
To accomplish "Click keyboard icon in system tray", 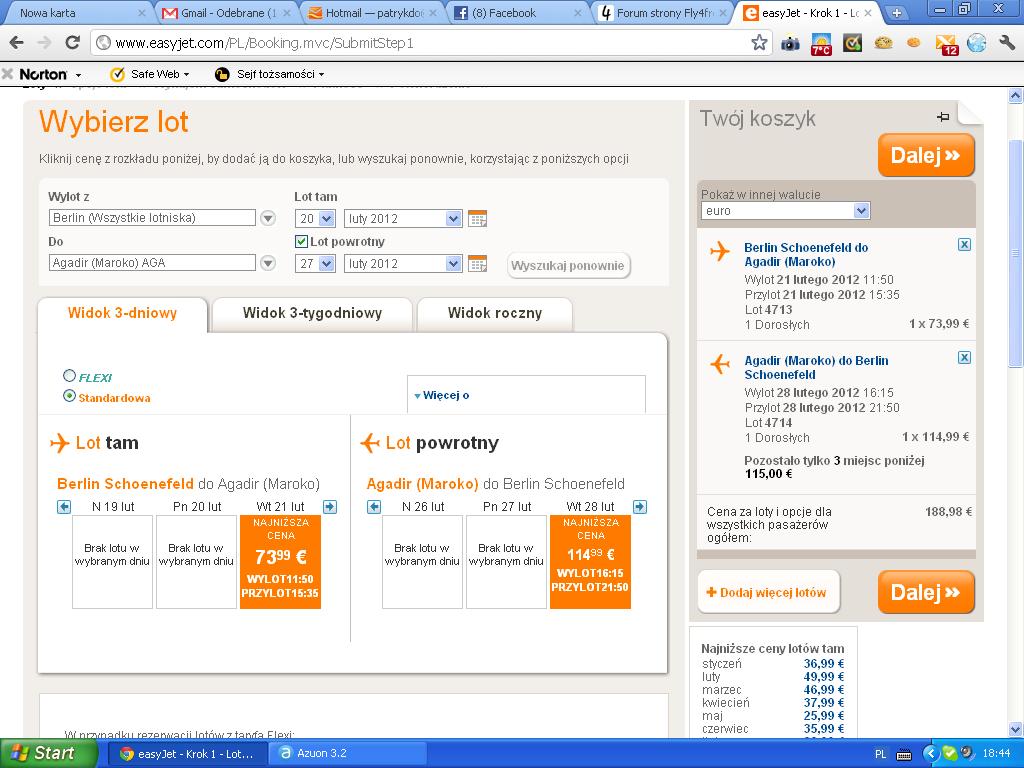I will point(904,754).
